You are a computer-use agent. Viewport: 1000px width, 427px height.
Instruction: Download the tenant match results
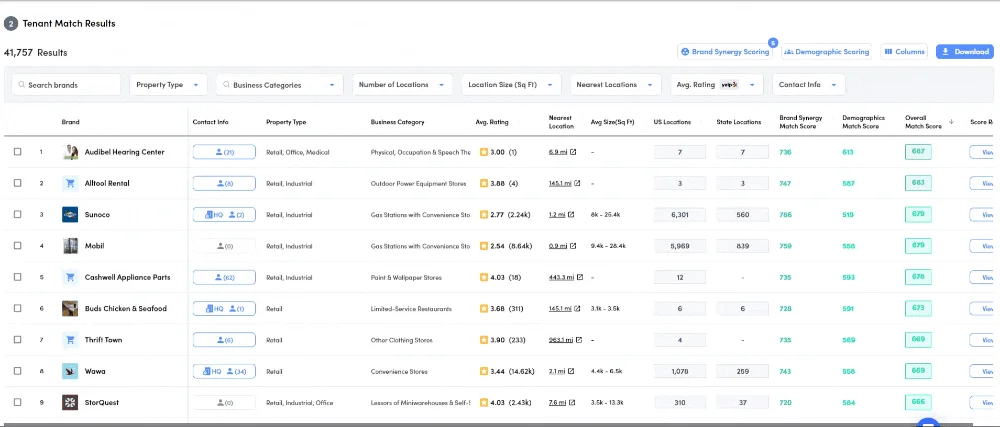point(965,52)
